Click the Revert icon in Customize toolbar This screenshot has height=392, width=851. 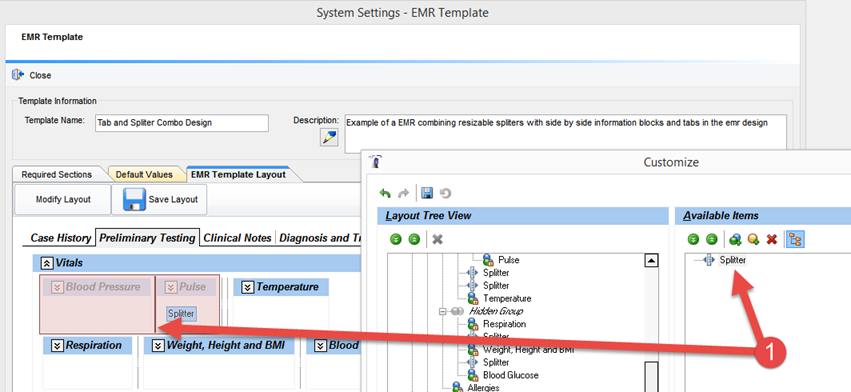coord(445,193)
